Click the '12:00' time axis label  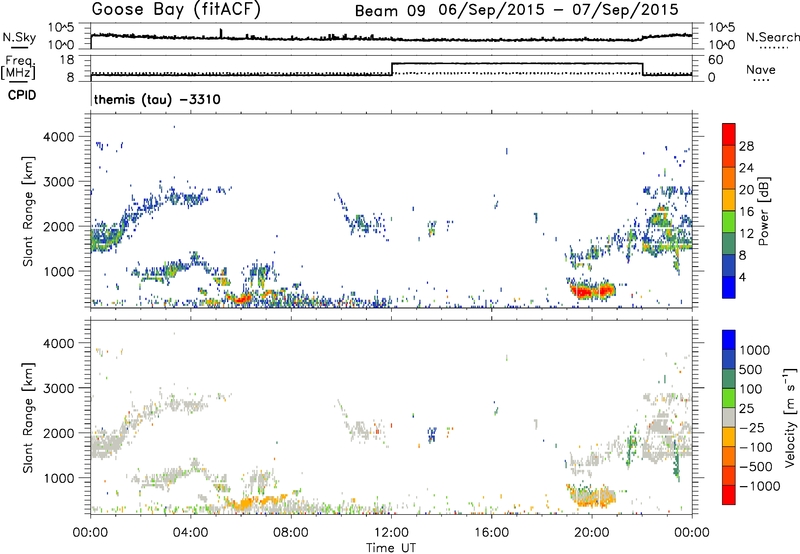[x=391, y=533]
